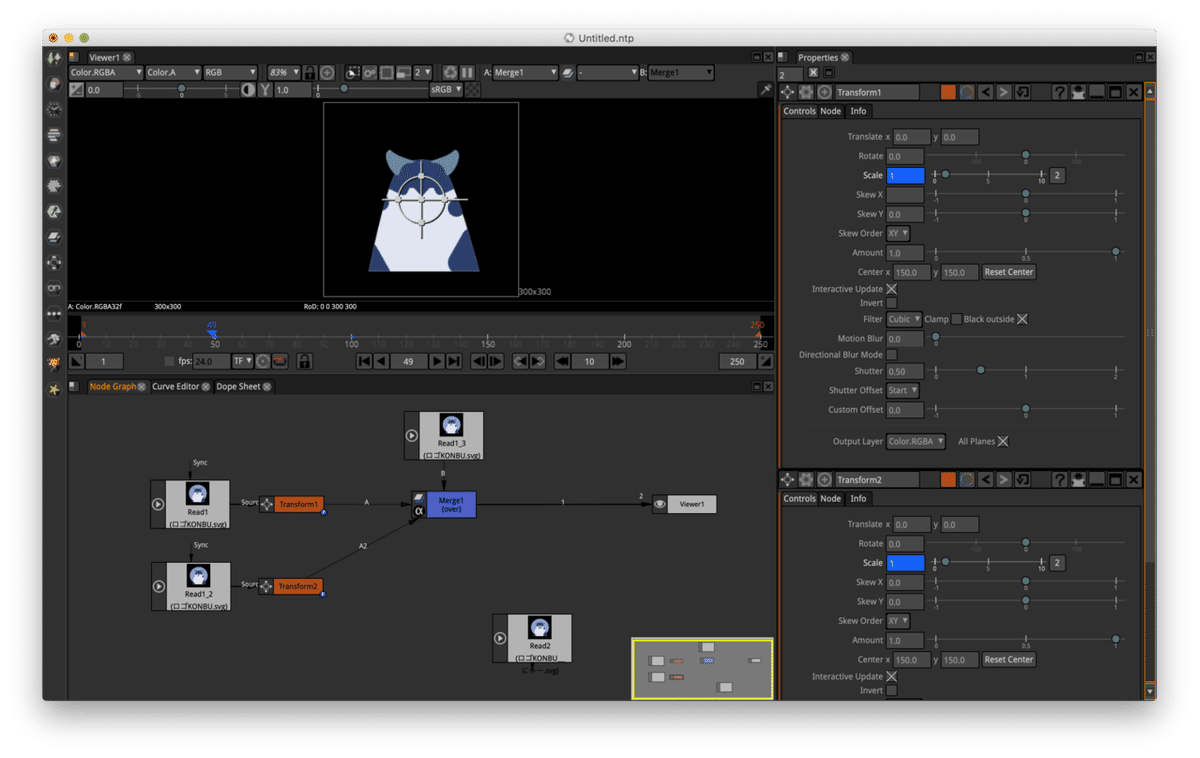Click the auto-contrast icon beside gain slider
Image resolution: width=1200 pixels, height=758 pixels.
tap(248, 90)
